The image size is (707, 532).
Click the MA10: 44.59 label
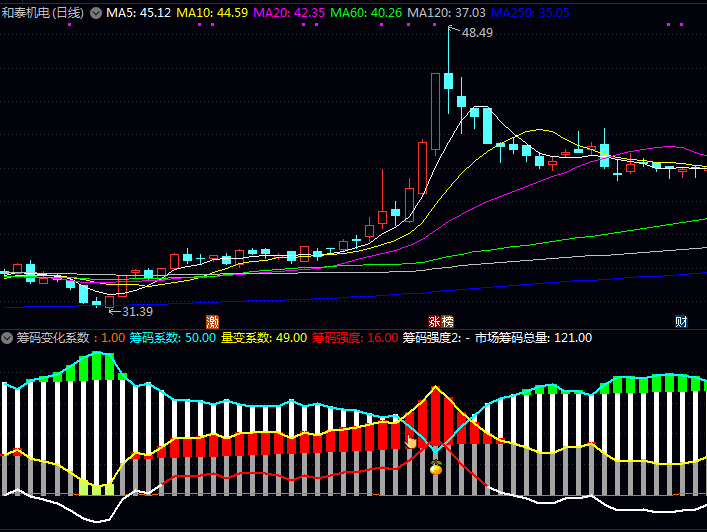click(212, 13)
